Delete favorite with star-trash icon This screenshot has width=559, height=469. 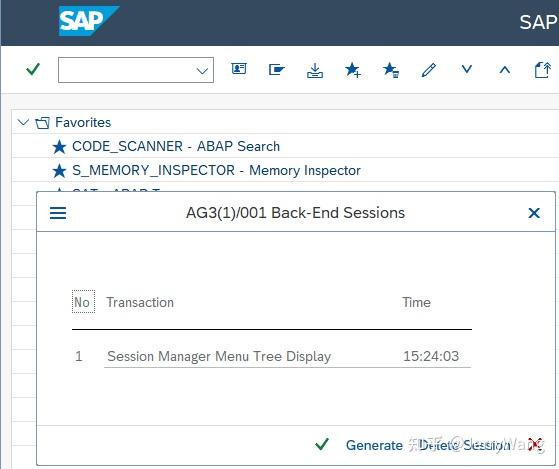391,69
